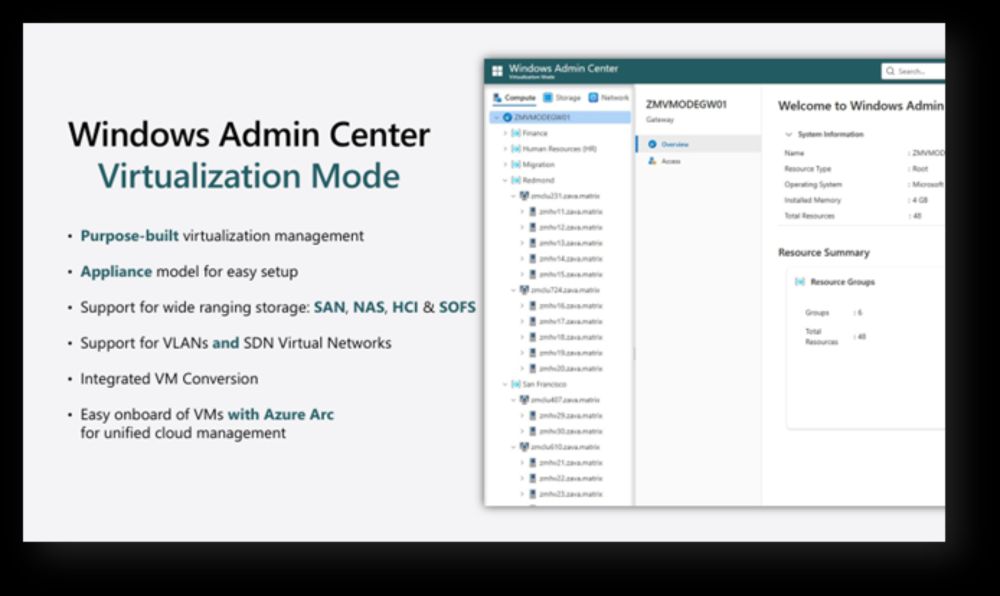Click the Operating System row label
1000x596 pixels.
[x=813, y=184]
